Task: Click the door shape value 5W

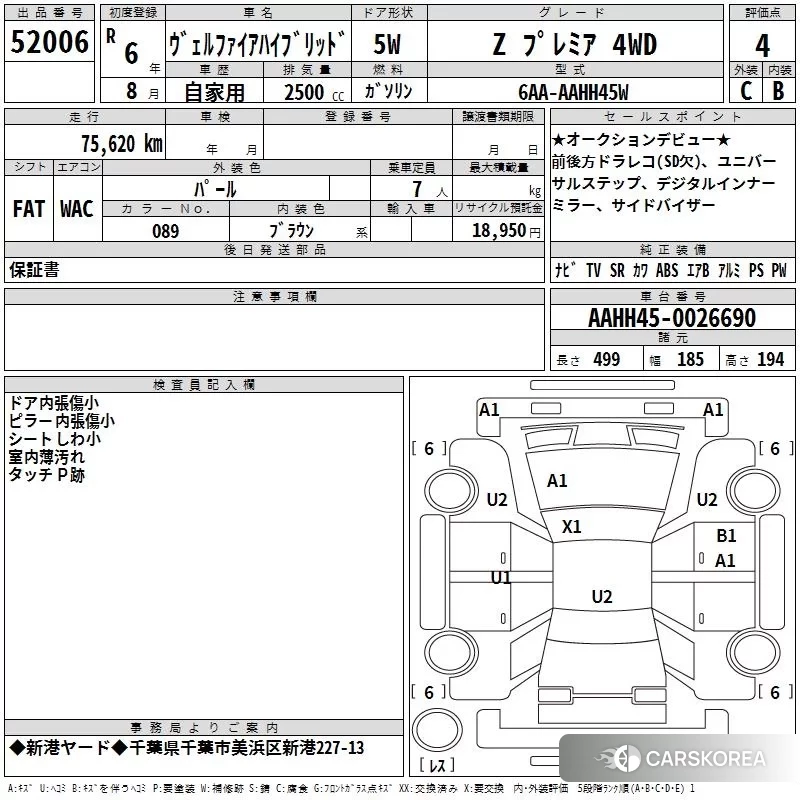Action: click(387, 44)
